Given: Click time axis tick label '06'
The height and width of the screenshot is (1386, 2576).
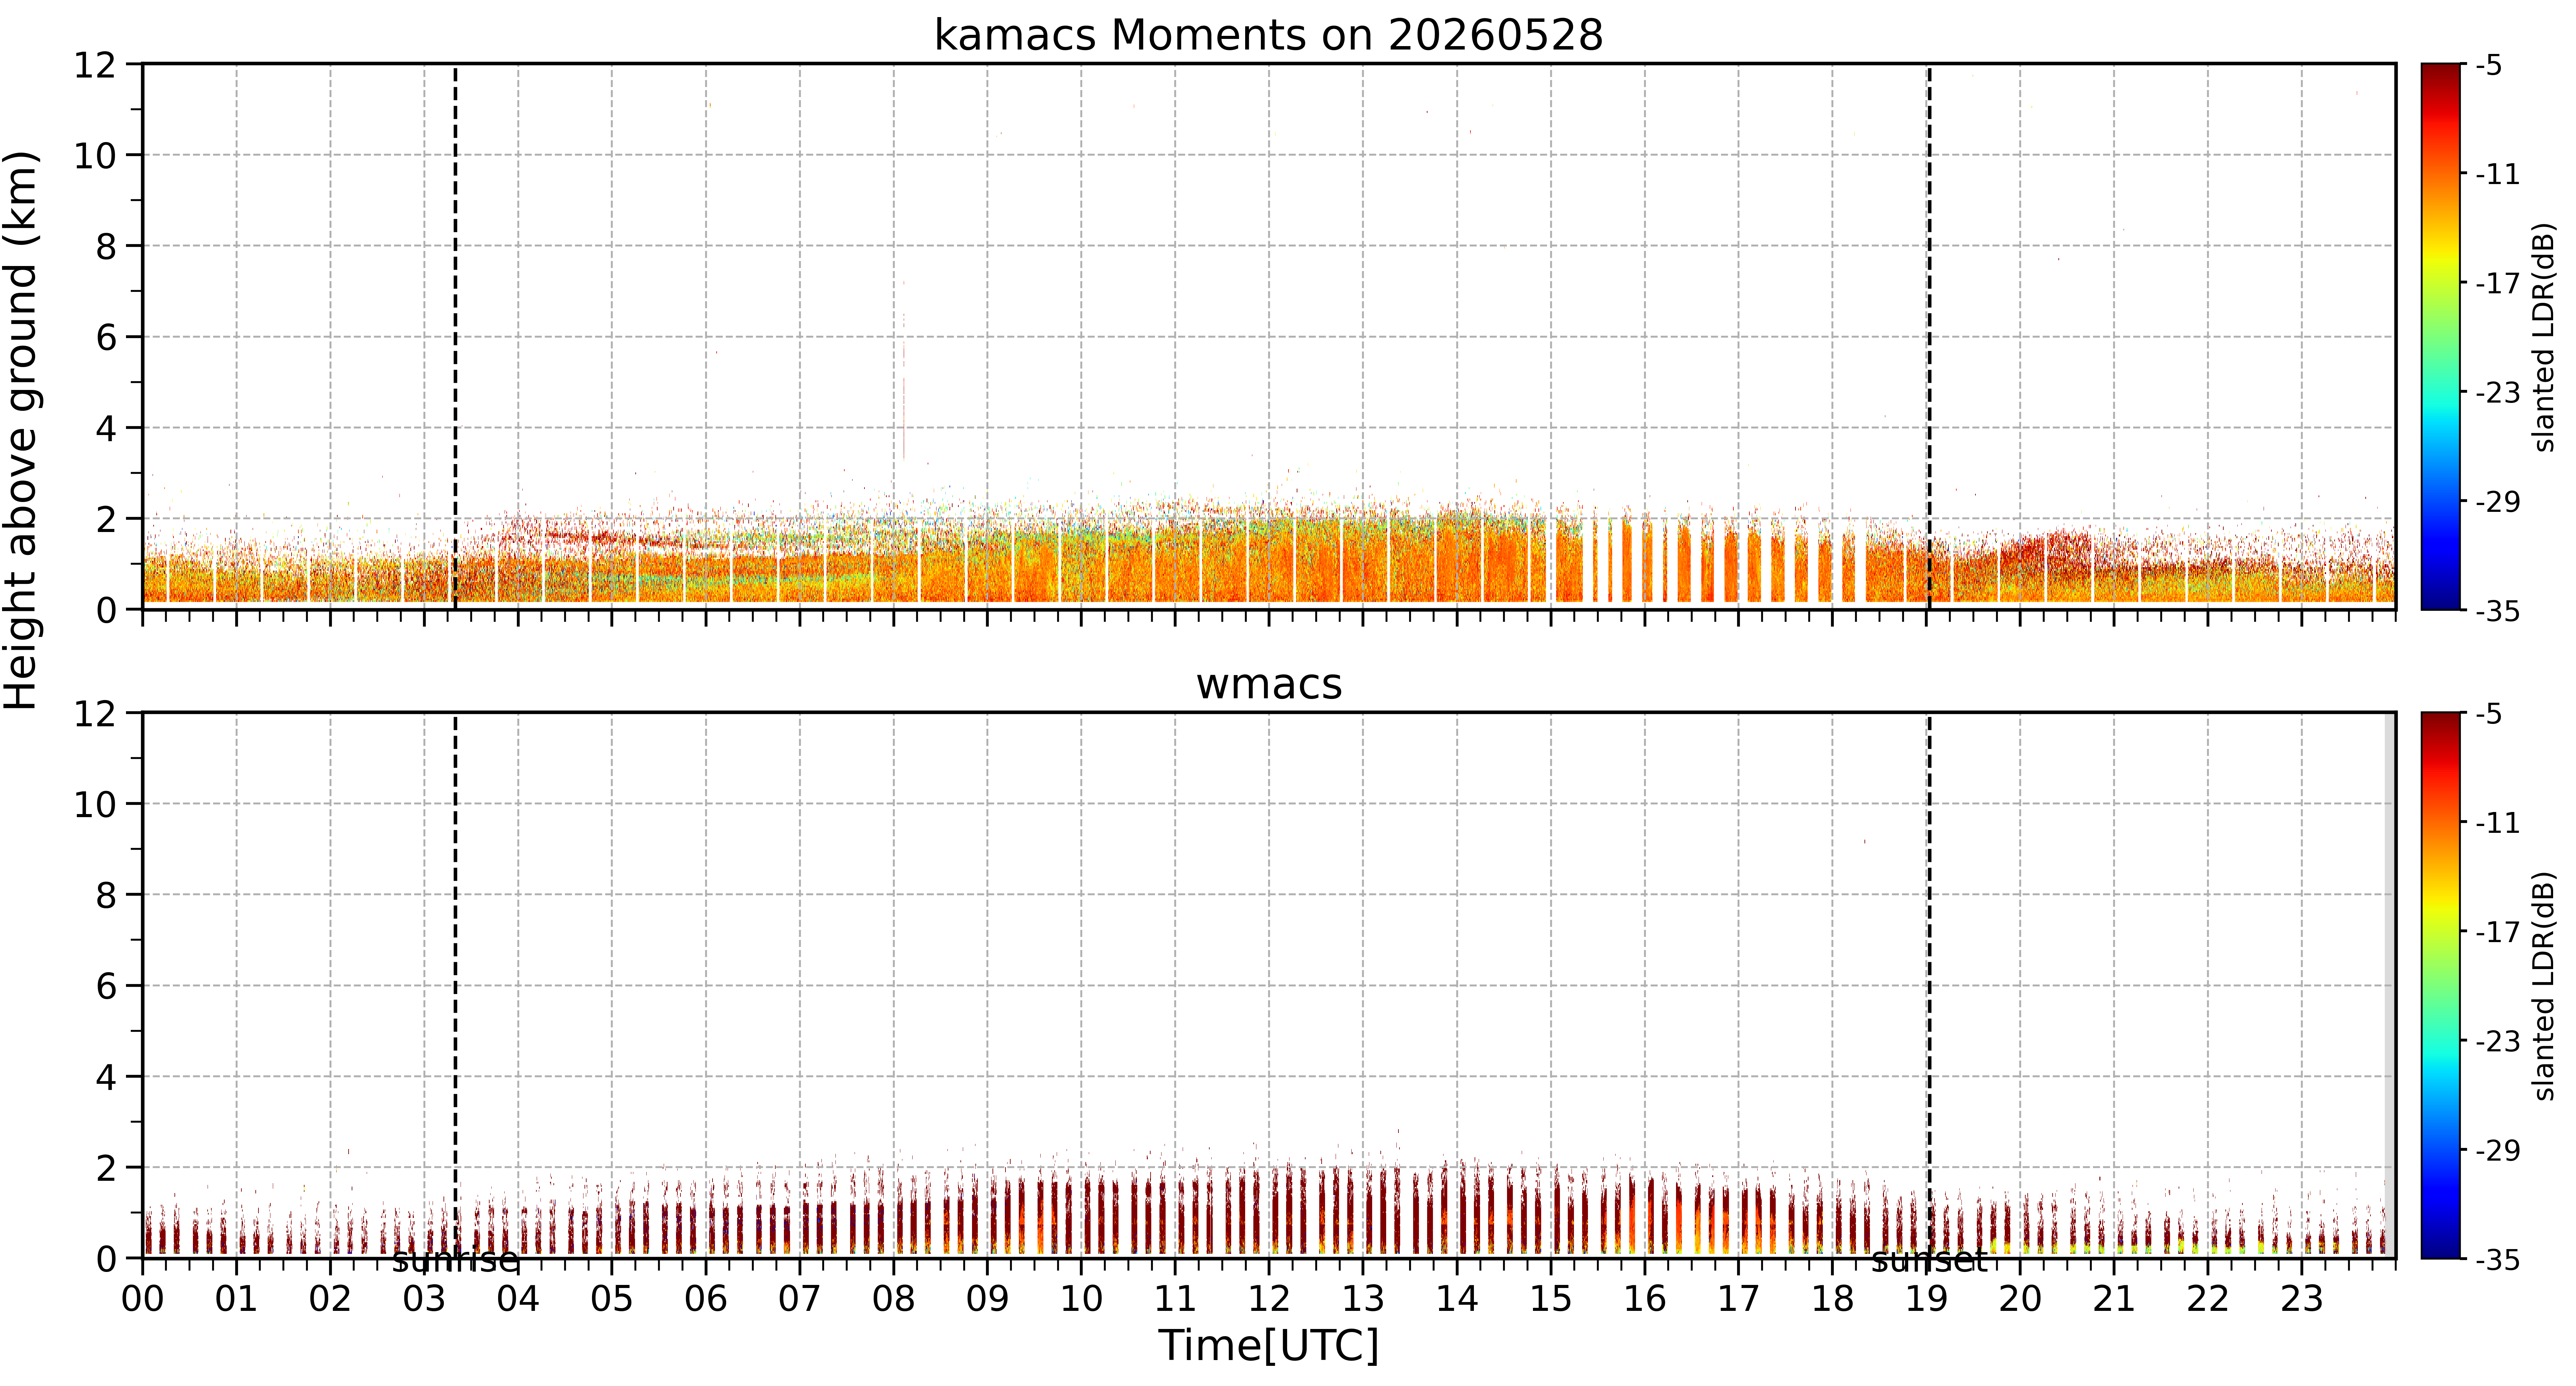Looking at the screenshot, I should pos(706,1299).
